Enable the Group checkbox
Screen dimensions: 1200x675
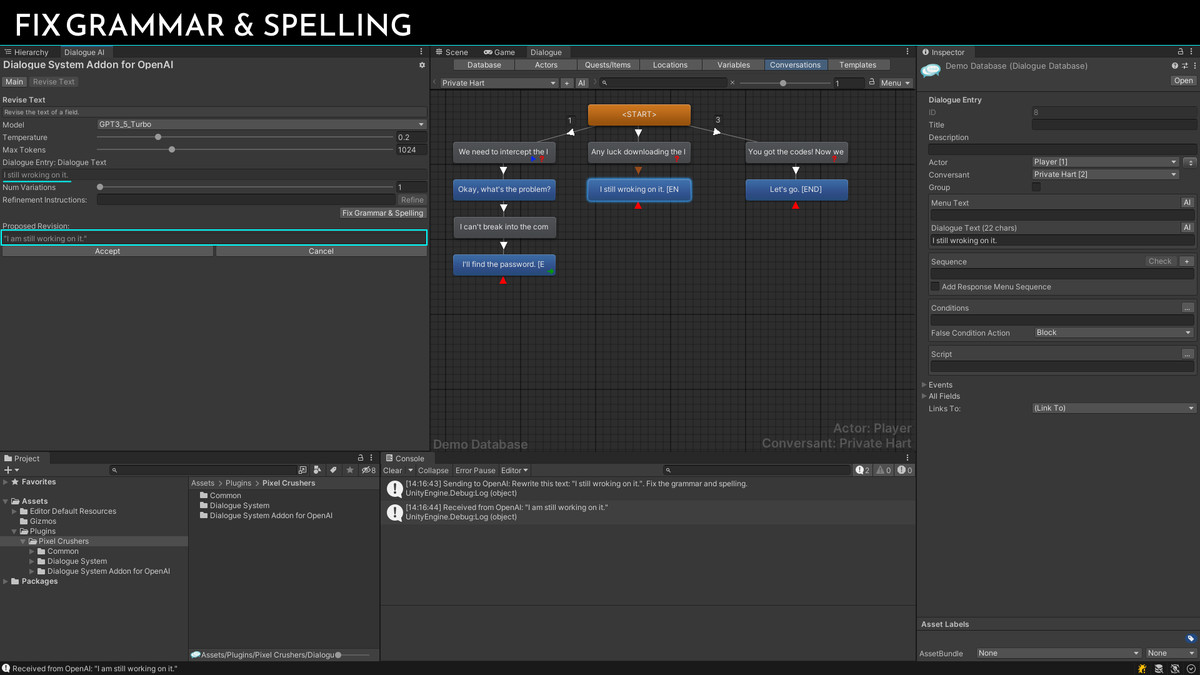click(x=1036, y=187)
